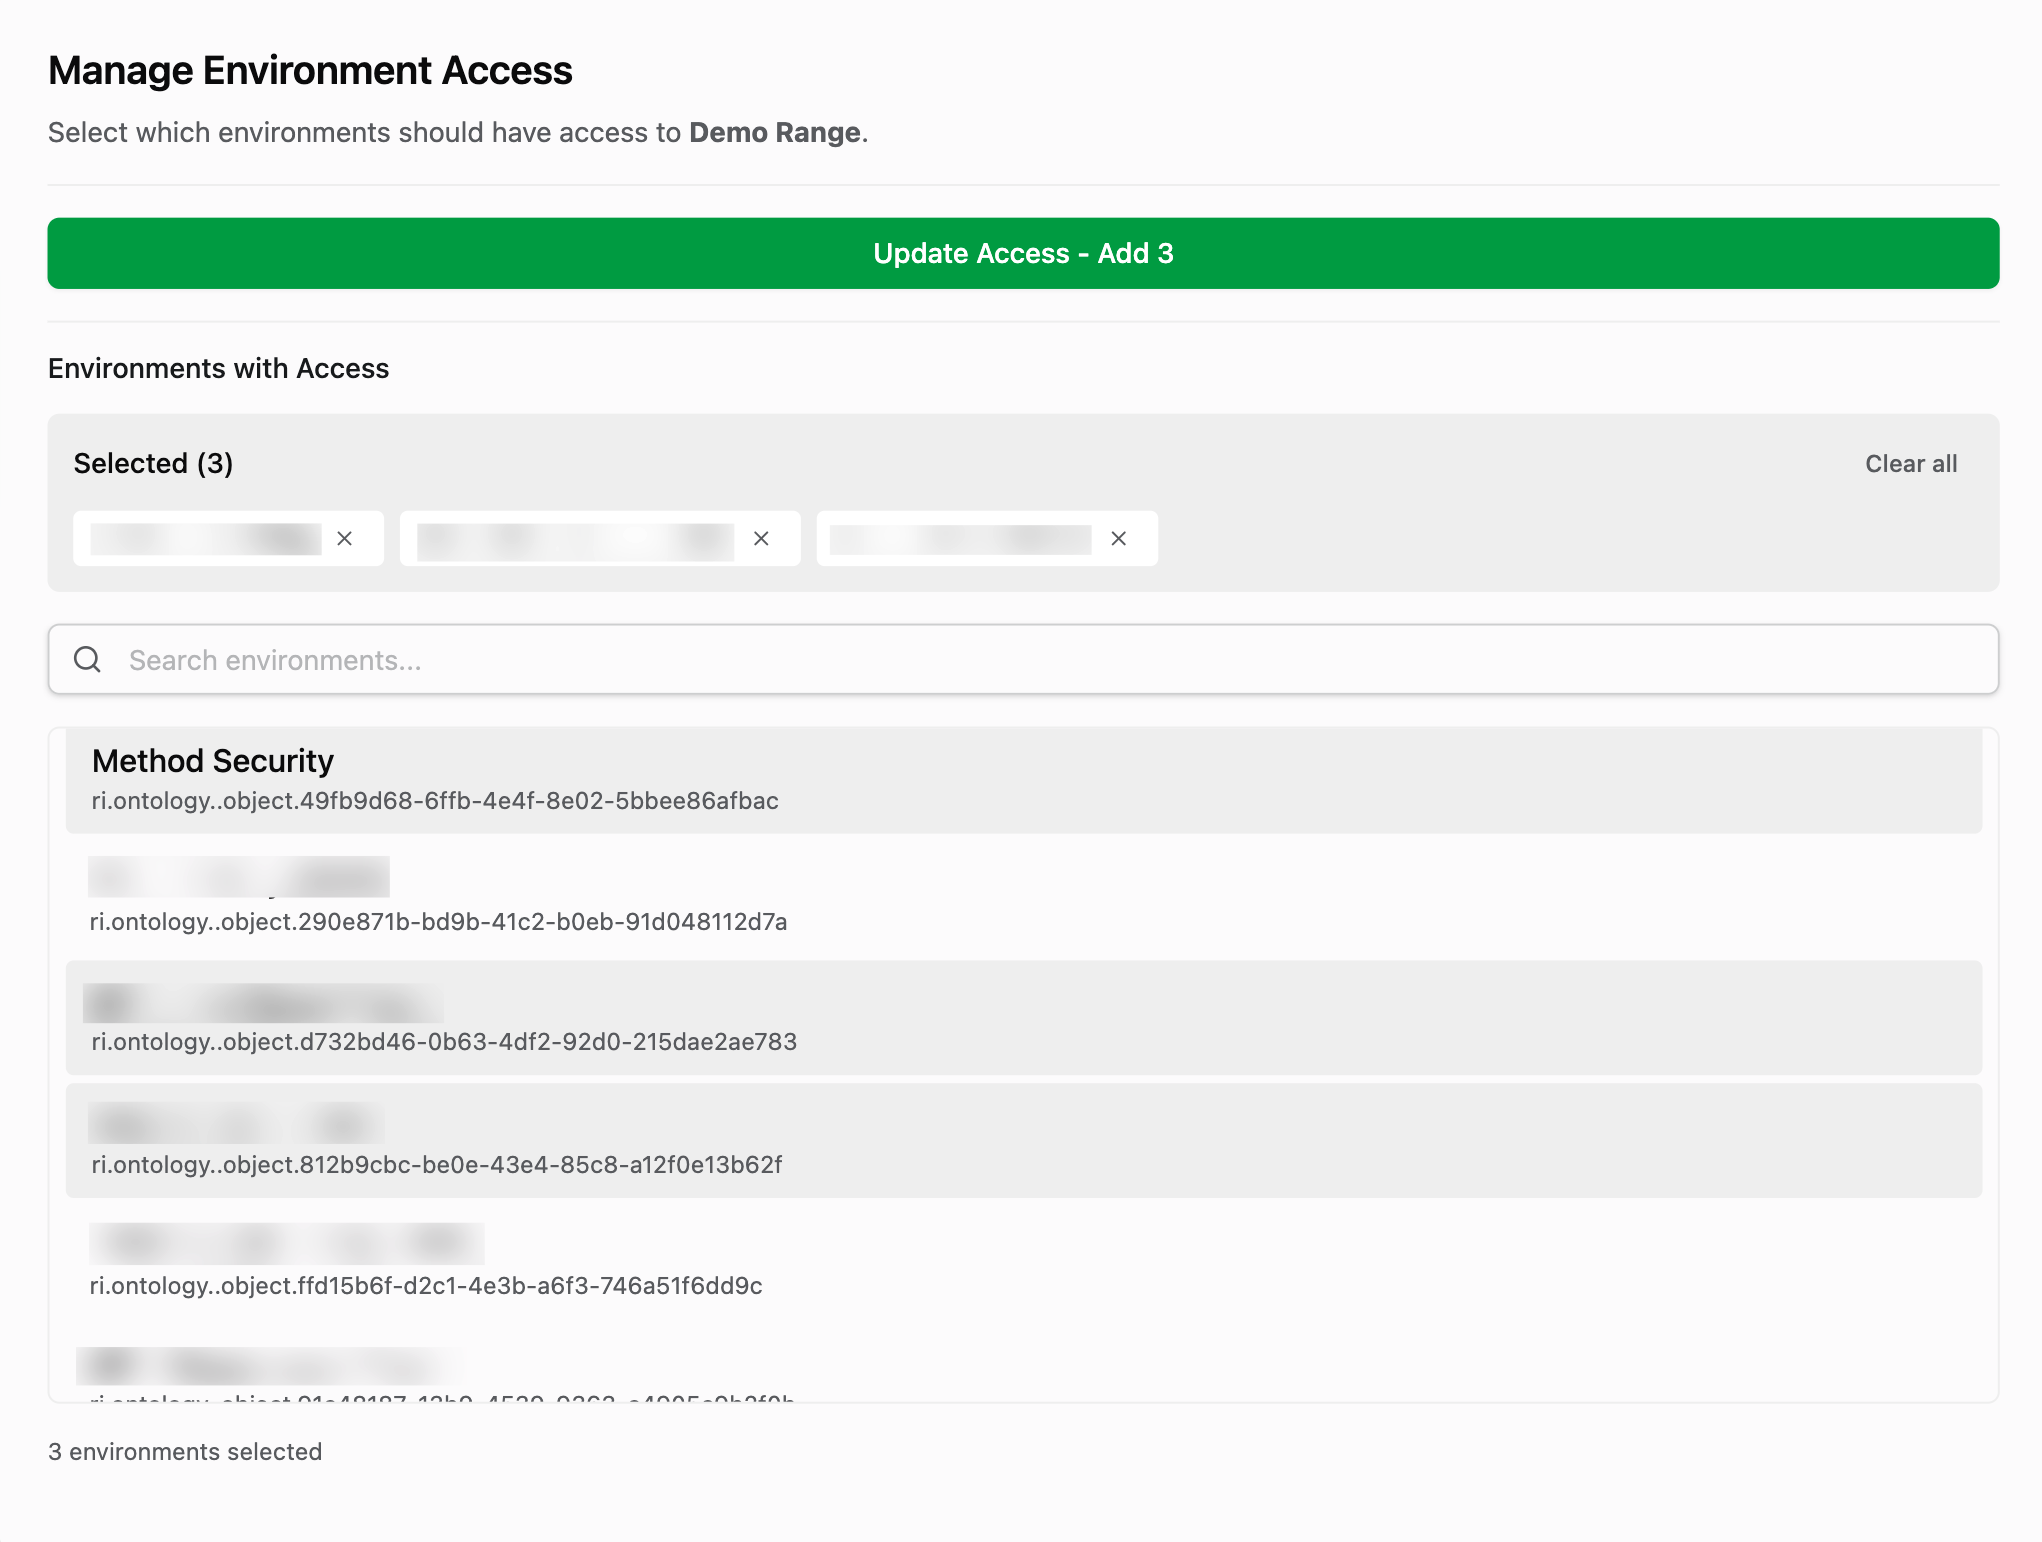Remove the first selected environment chip
Viewport: 2042px width, 1542px height.
(345, 539)
